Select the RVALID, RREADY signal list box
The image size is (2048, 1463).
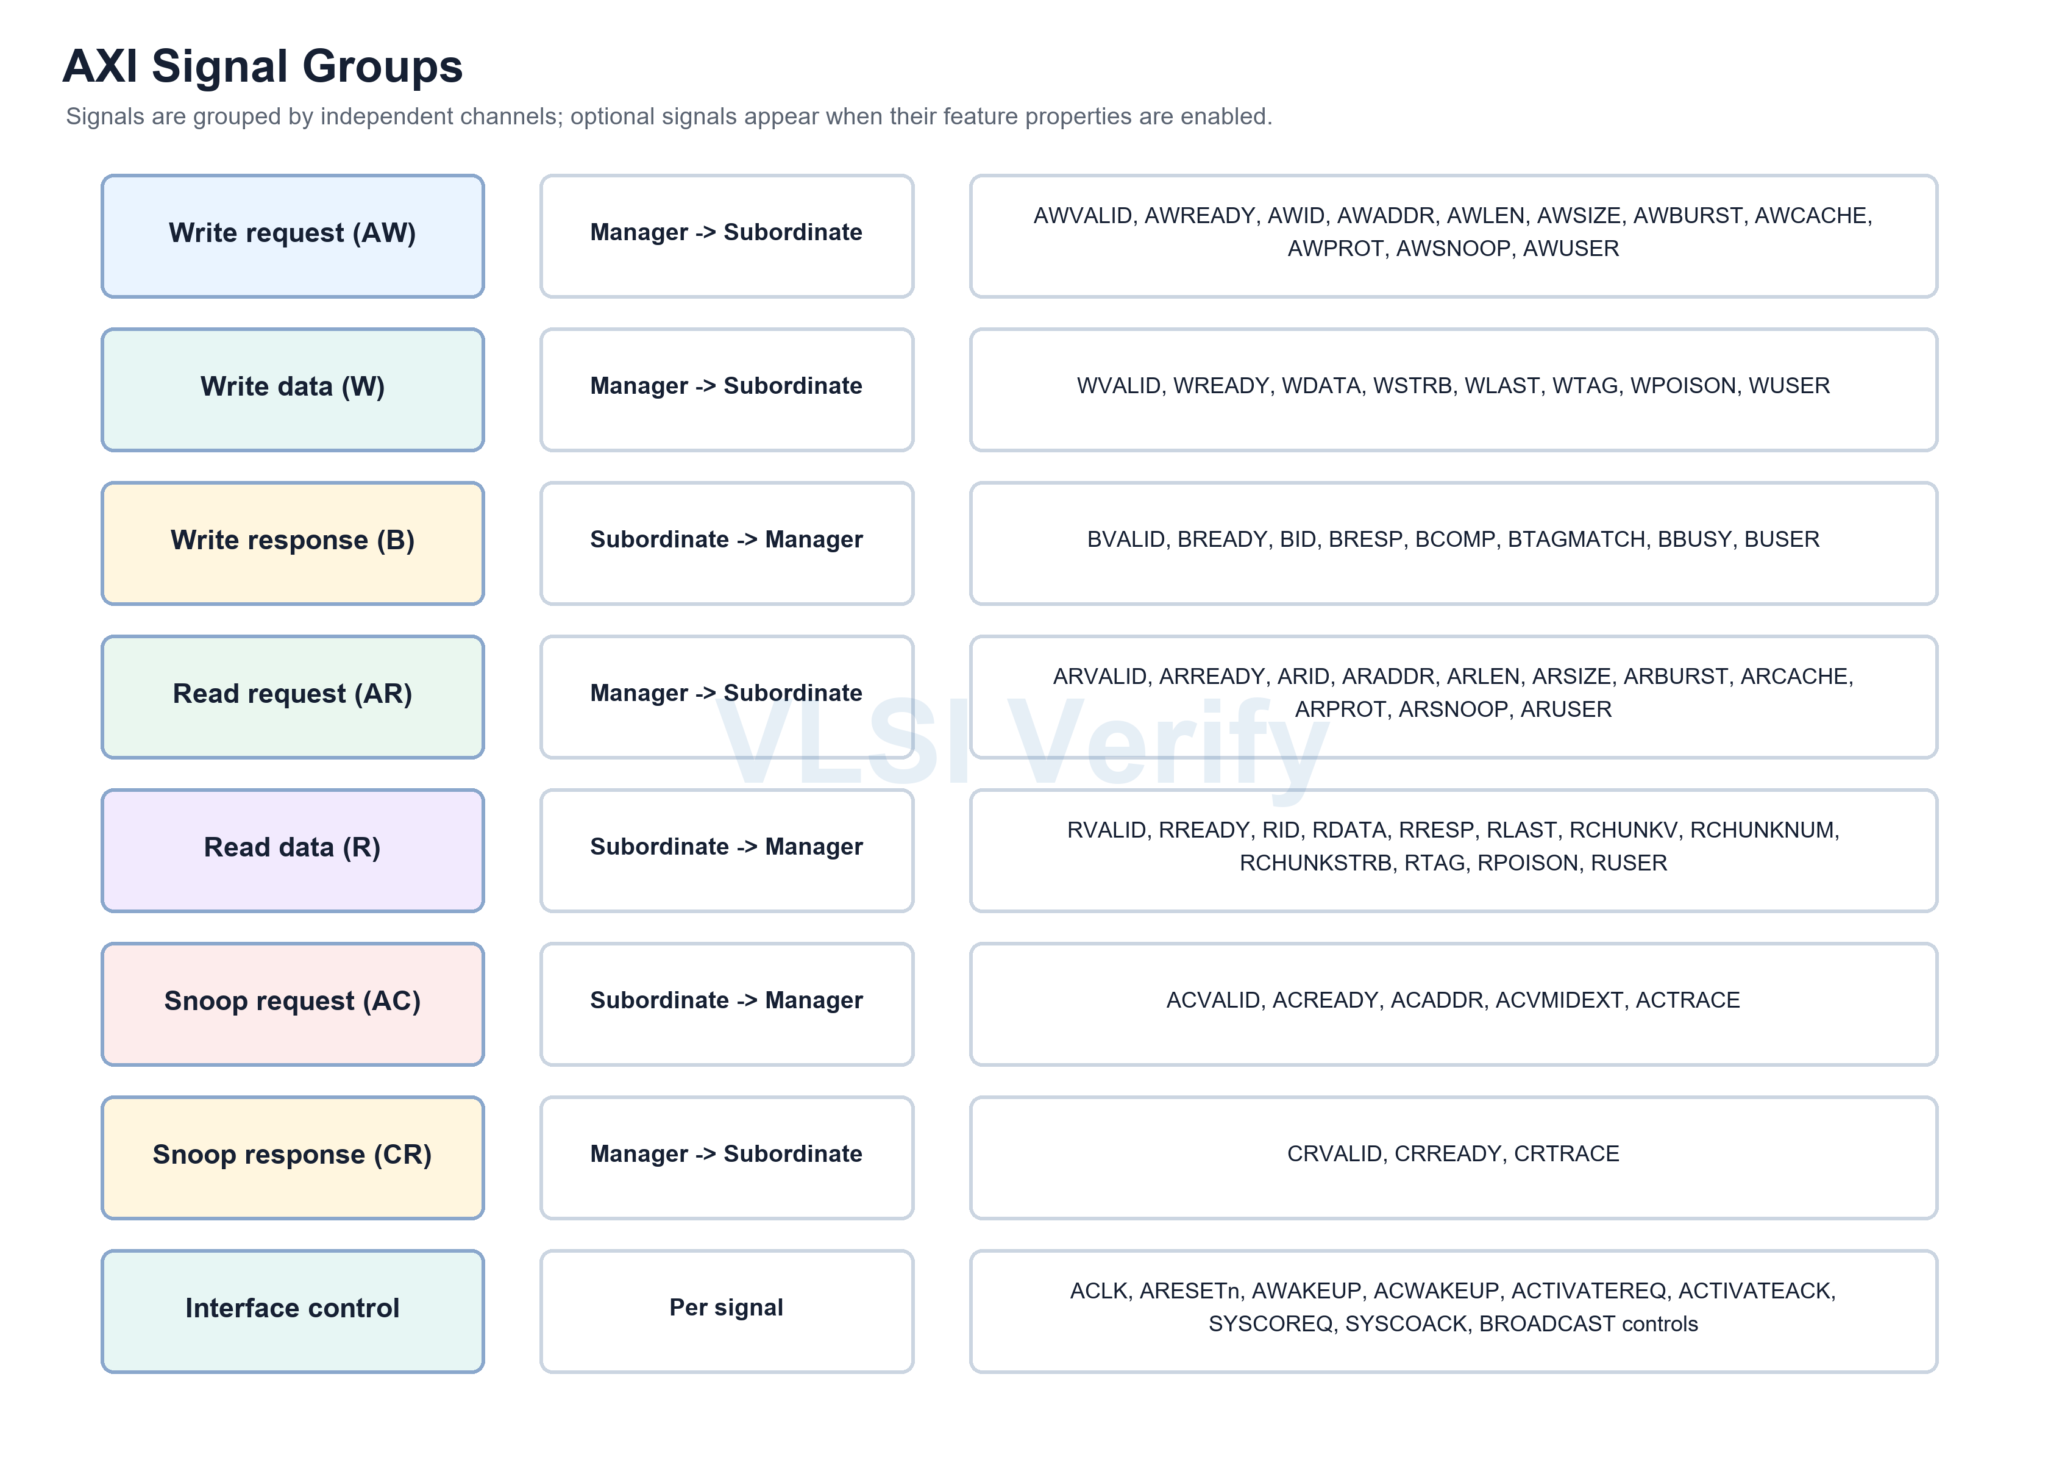click(x=1454, y=851)
